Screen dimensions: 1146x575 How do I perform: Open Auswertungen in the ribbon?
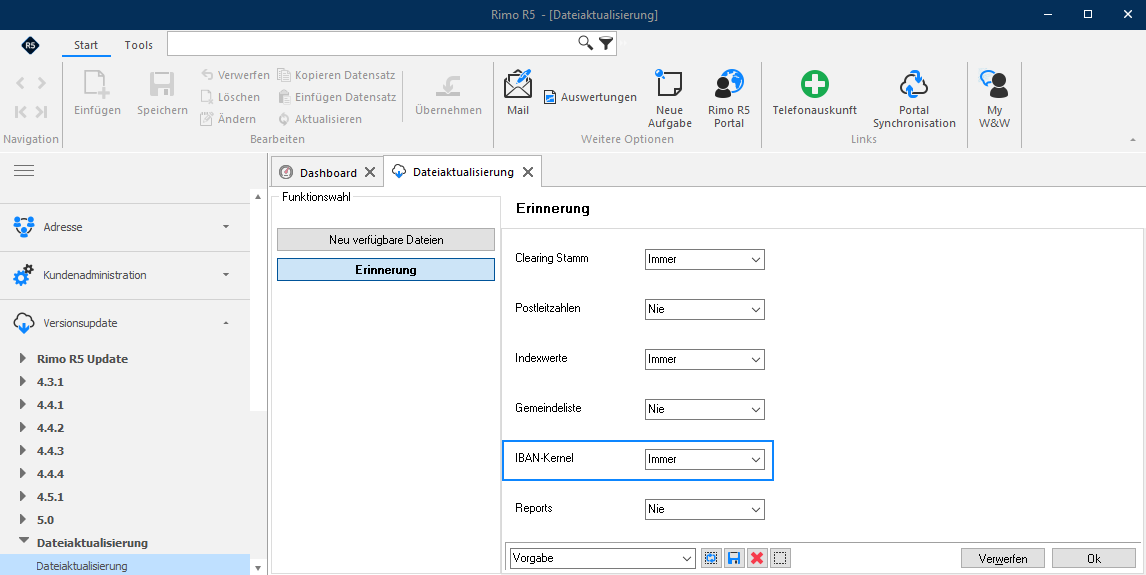[591, 97]
